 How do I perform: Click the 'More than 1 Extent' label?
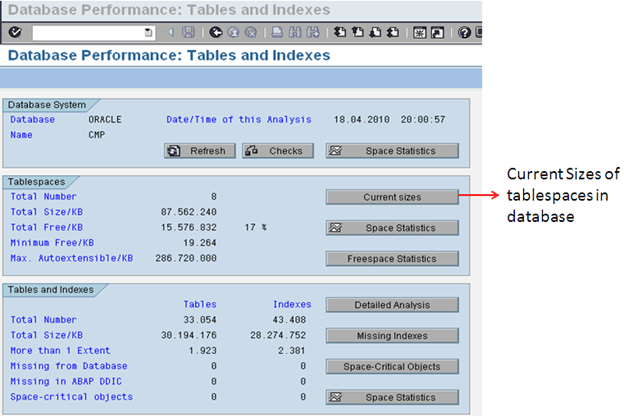point(60,351)
